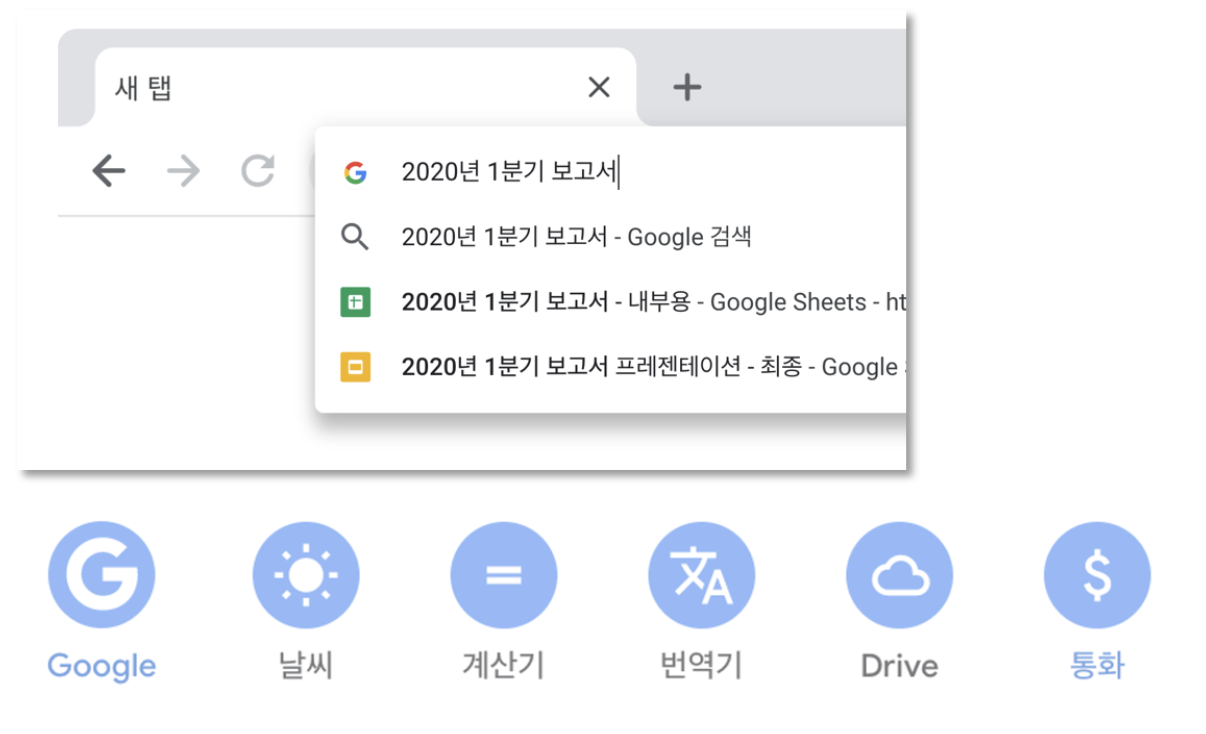The image size is (1206, 734).
Task: Select the large Google G circle icon
Action: tap(101, 575)
